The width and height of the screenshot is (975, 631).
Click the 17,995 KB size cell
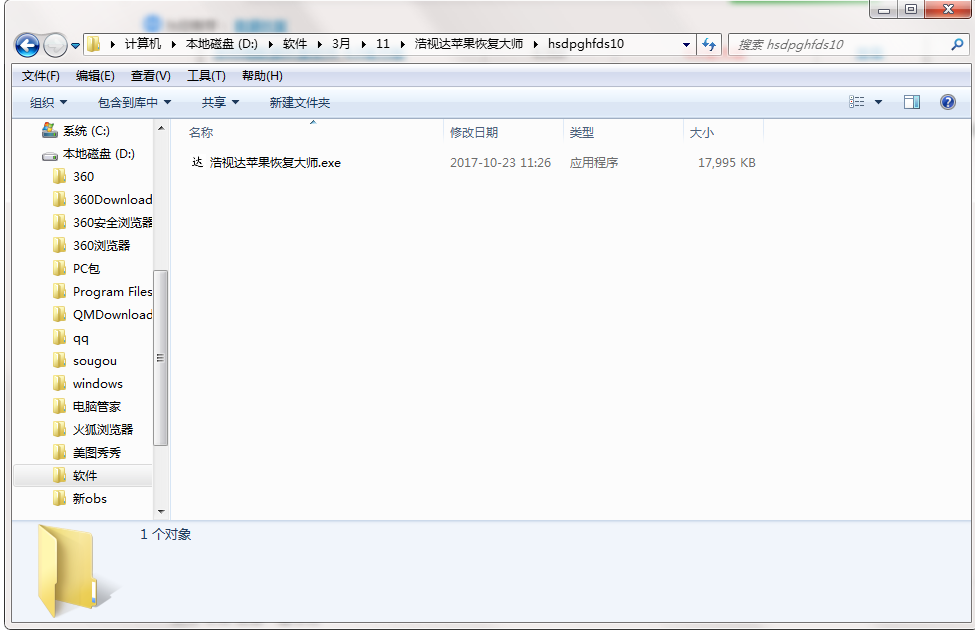coord(726,163)
